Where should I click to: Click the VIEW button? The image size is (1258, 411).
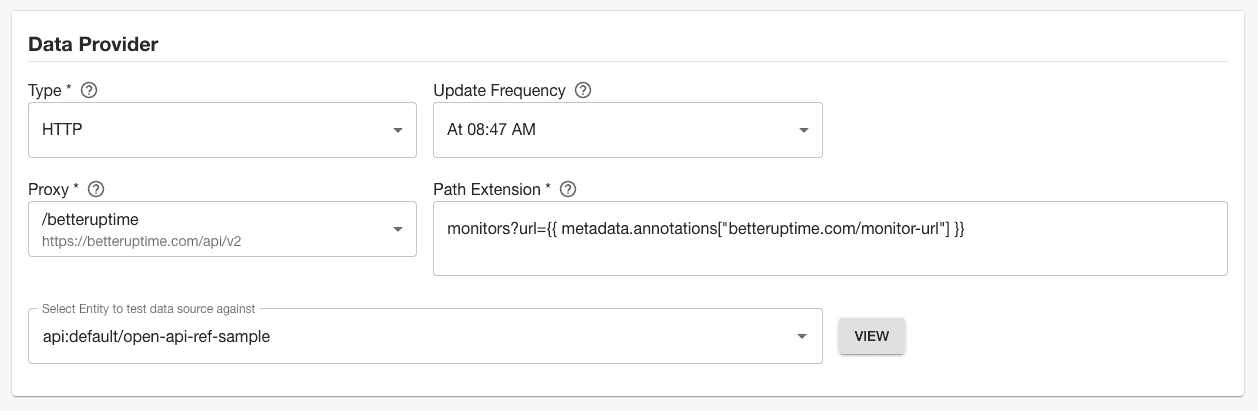pyautogui.click(x=872, y=336)
